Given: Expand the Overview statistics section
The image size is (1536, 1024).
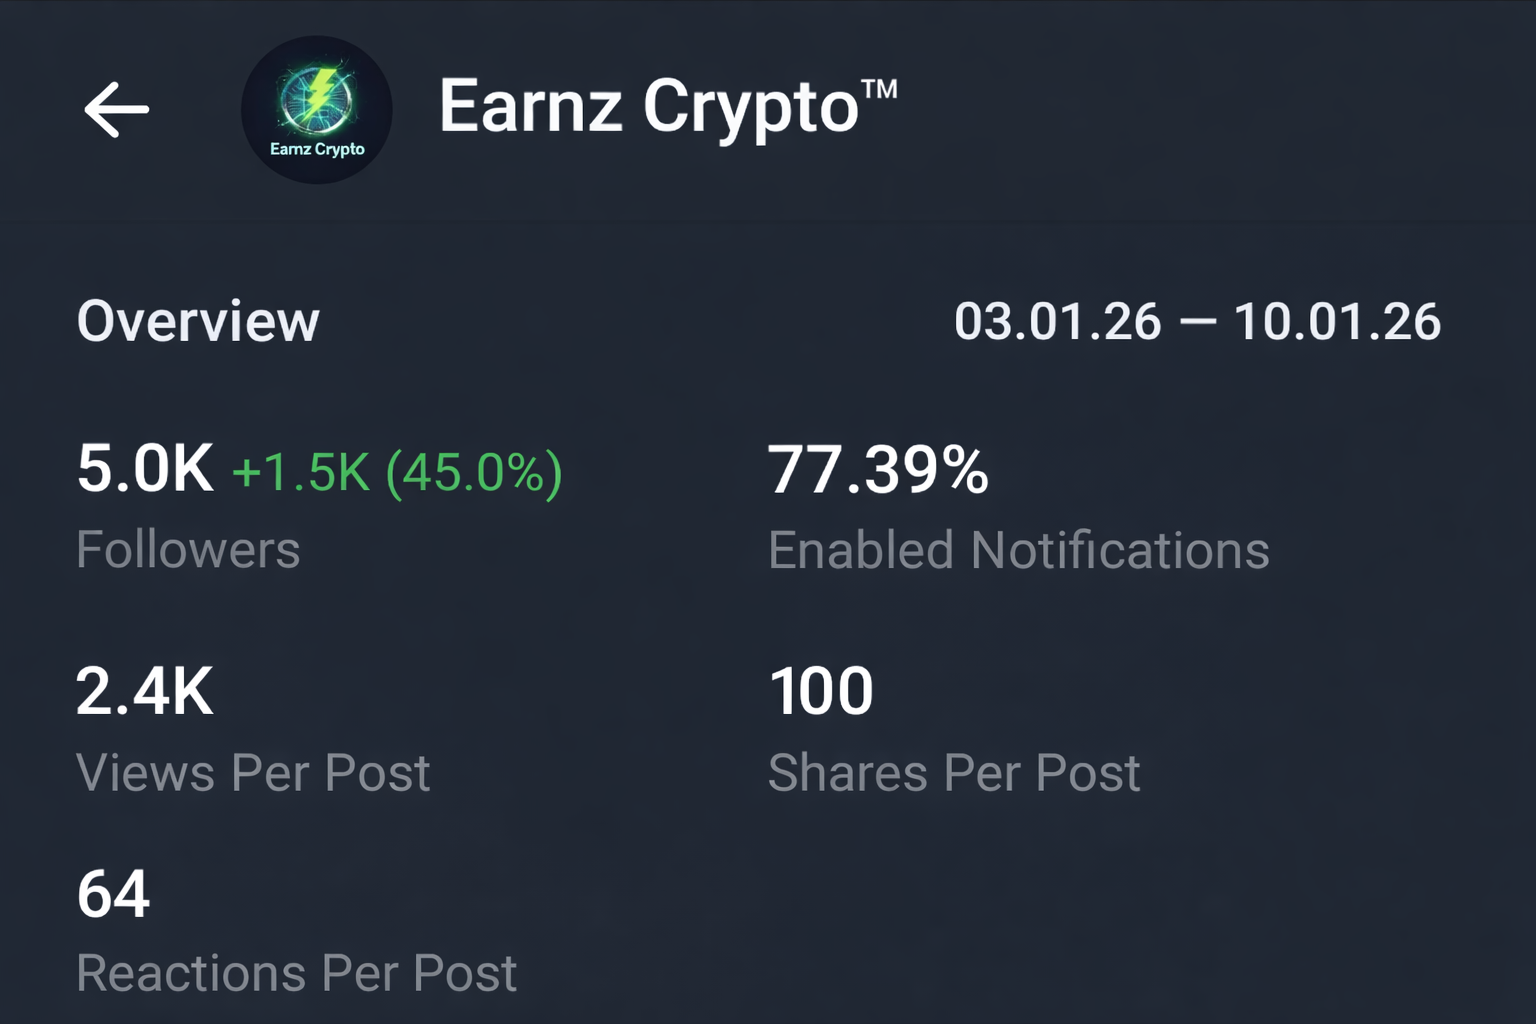Looking at the screenshot, I should point(197,321).
